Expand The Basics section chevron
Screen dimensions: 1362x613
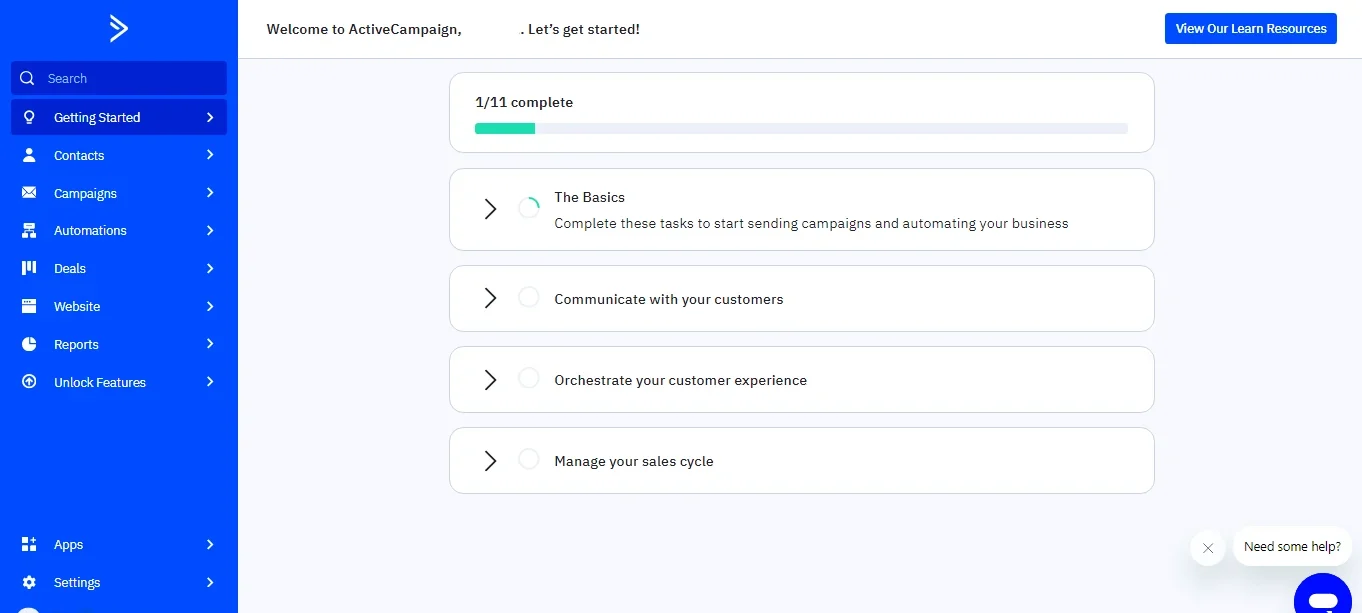[490, 209]
